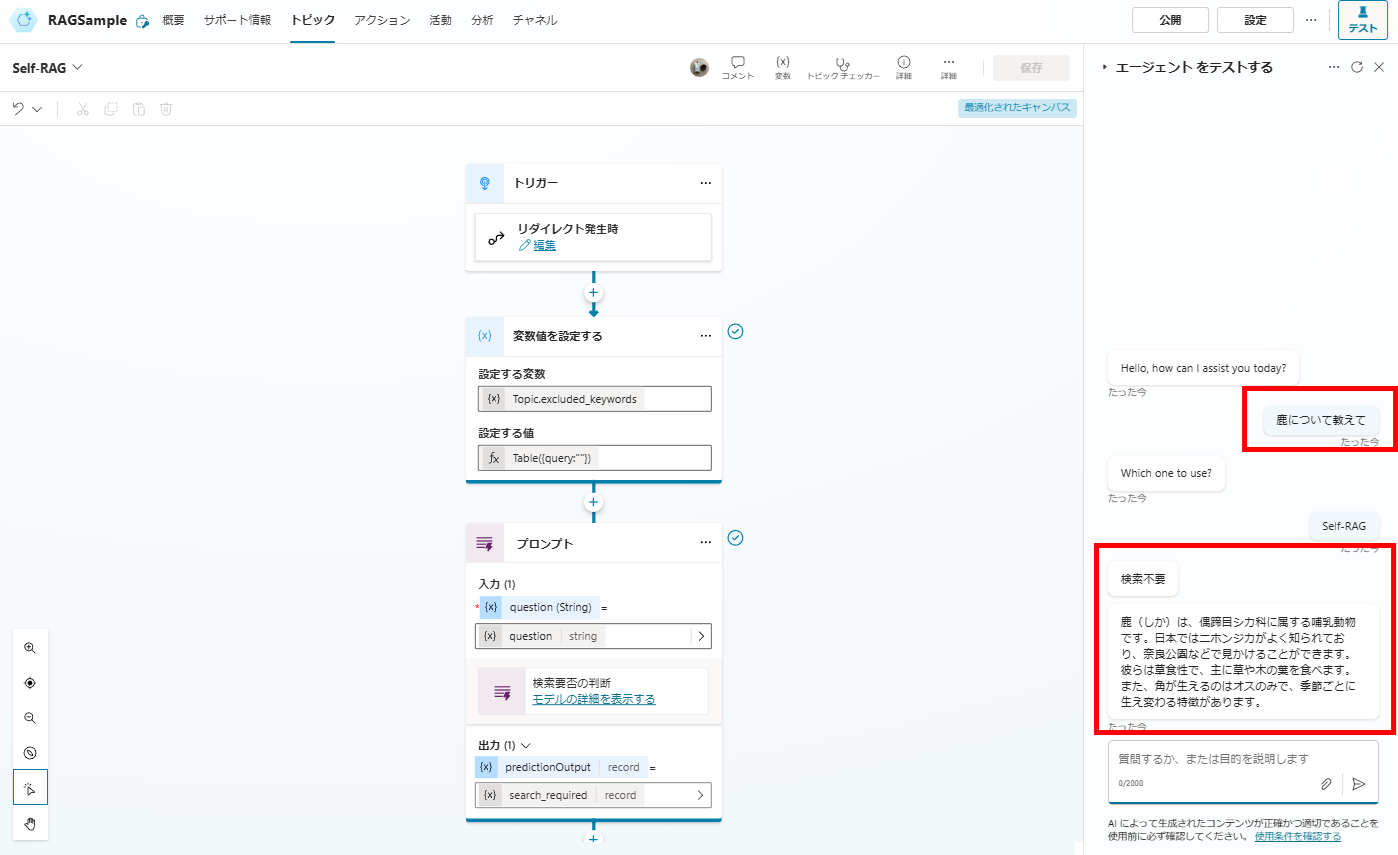Select the zoom in tool on the canvas
The image size is (1398, 855).
30,648
